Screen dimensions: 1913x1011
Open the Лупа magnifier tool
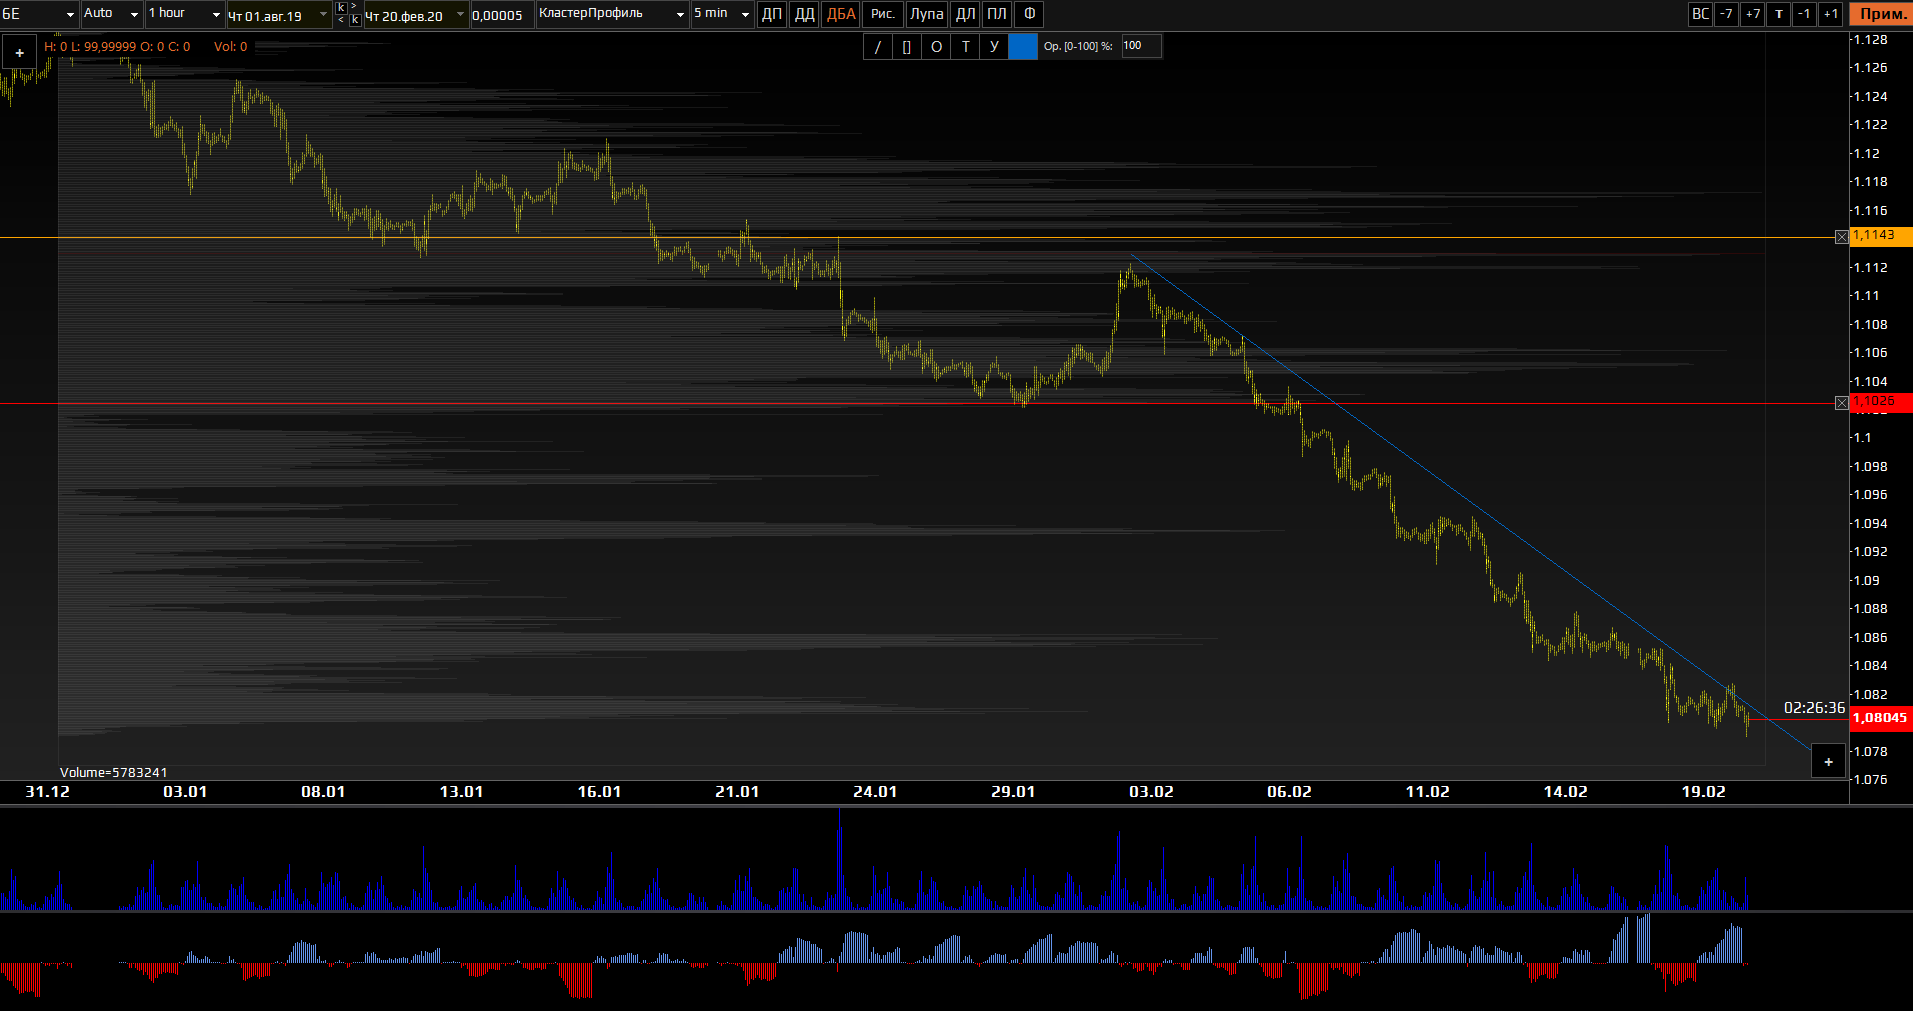(x=926, y=14)
